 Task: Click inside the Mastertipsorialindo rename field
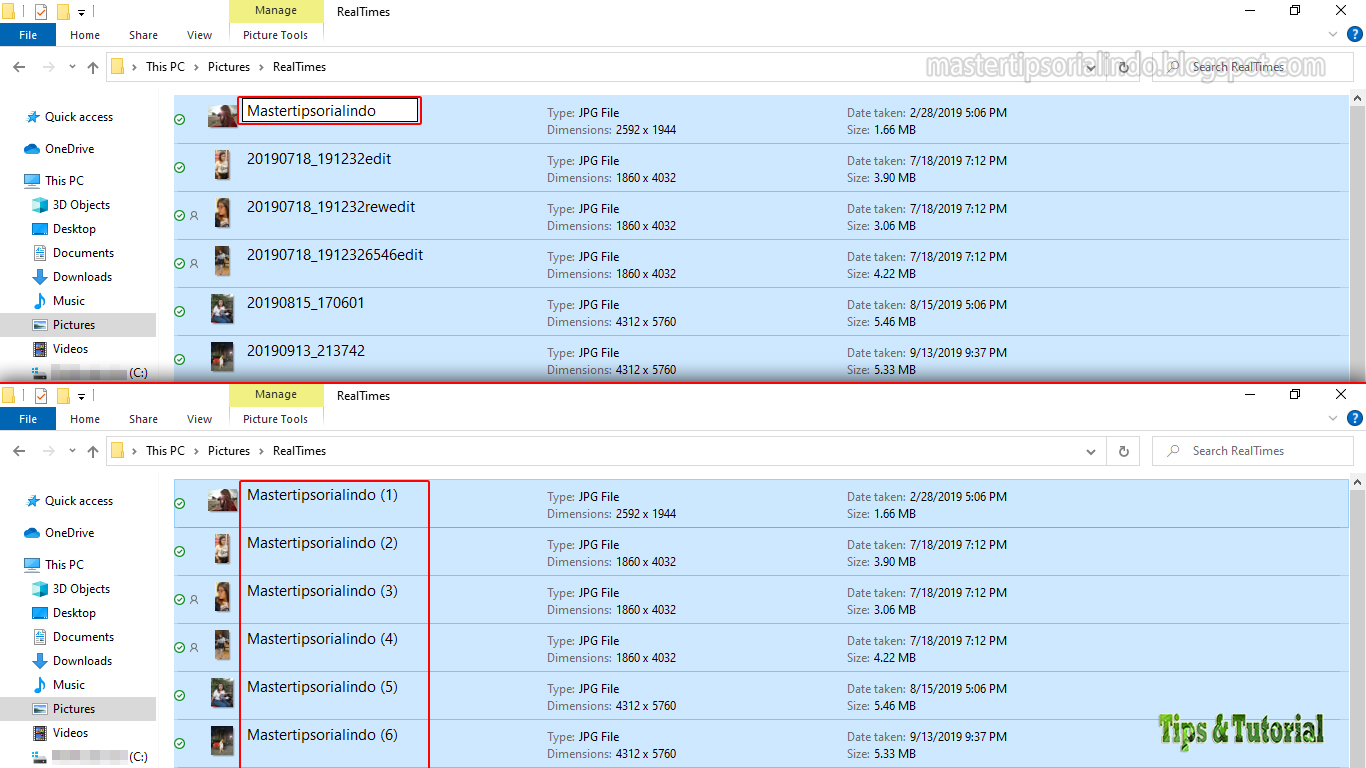pos(328,110)
